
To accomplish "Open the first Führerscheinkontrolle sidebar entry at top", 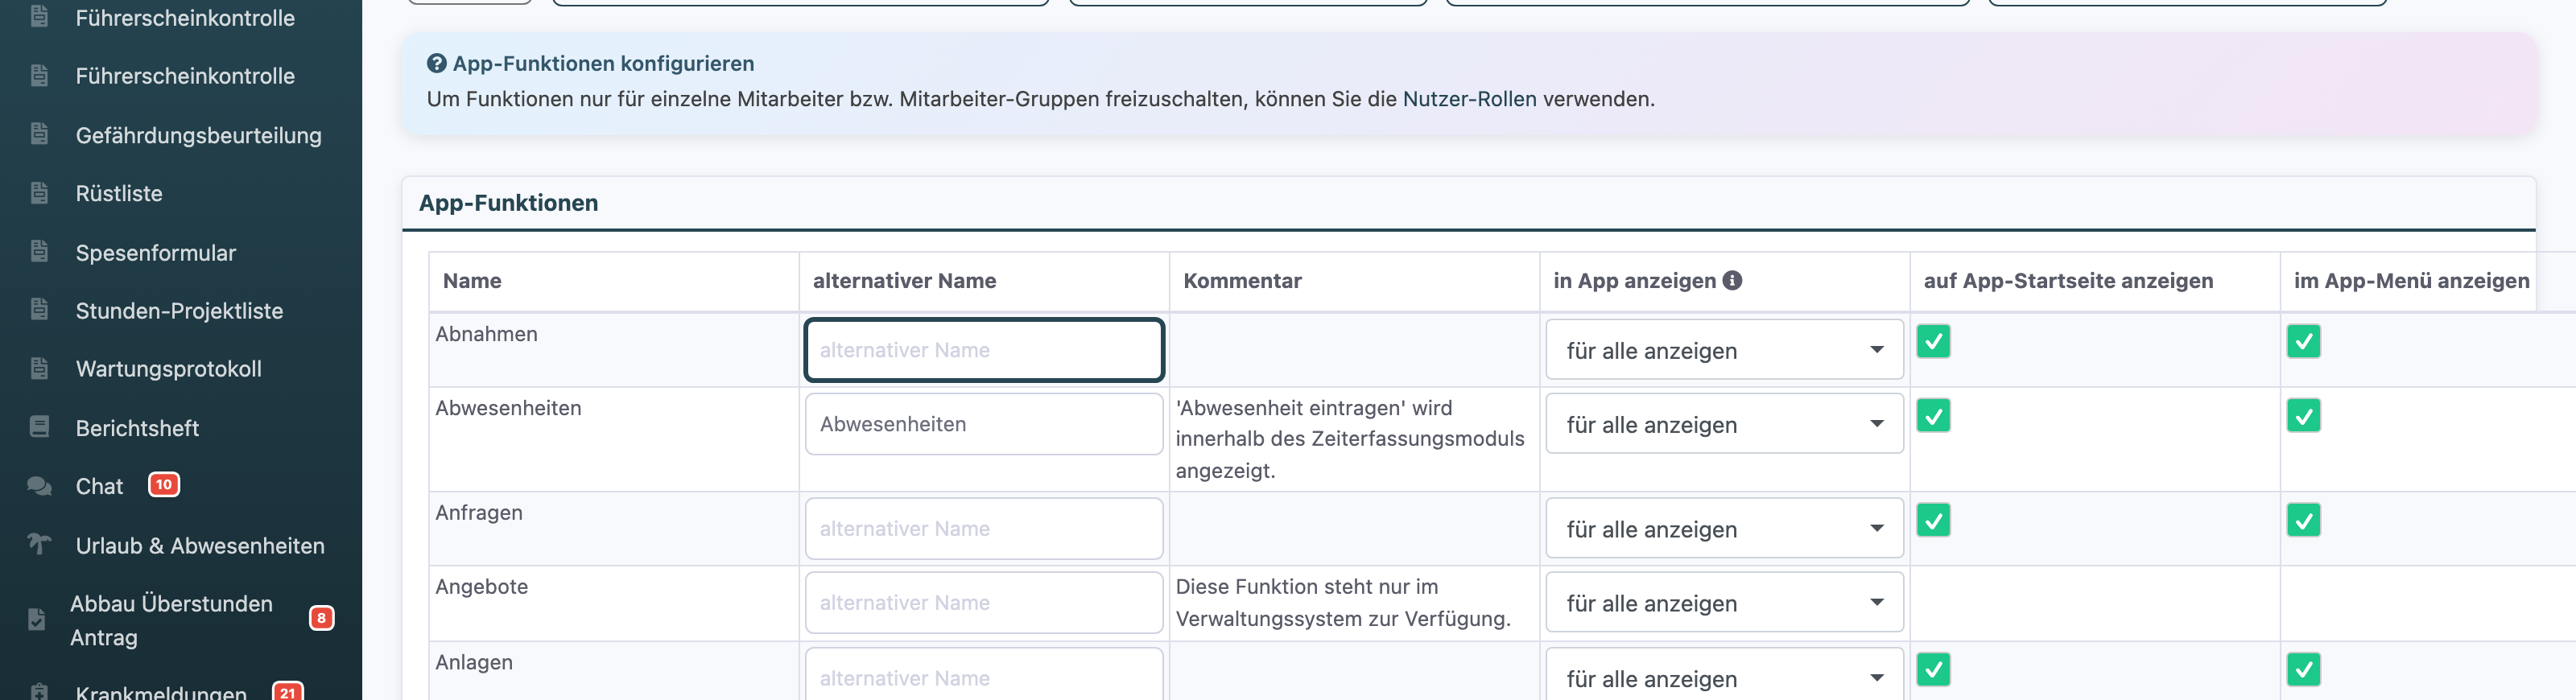I will point(185,18).
